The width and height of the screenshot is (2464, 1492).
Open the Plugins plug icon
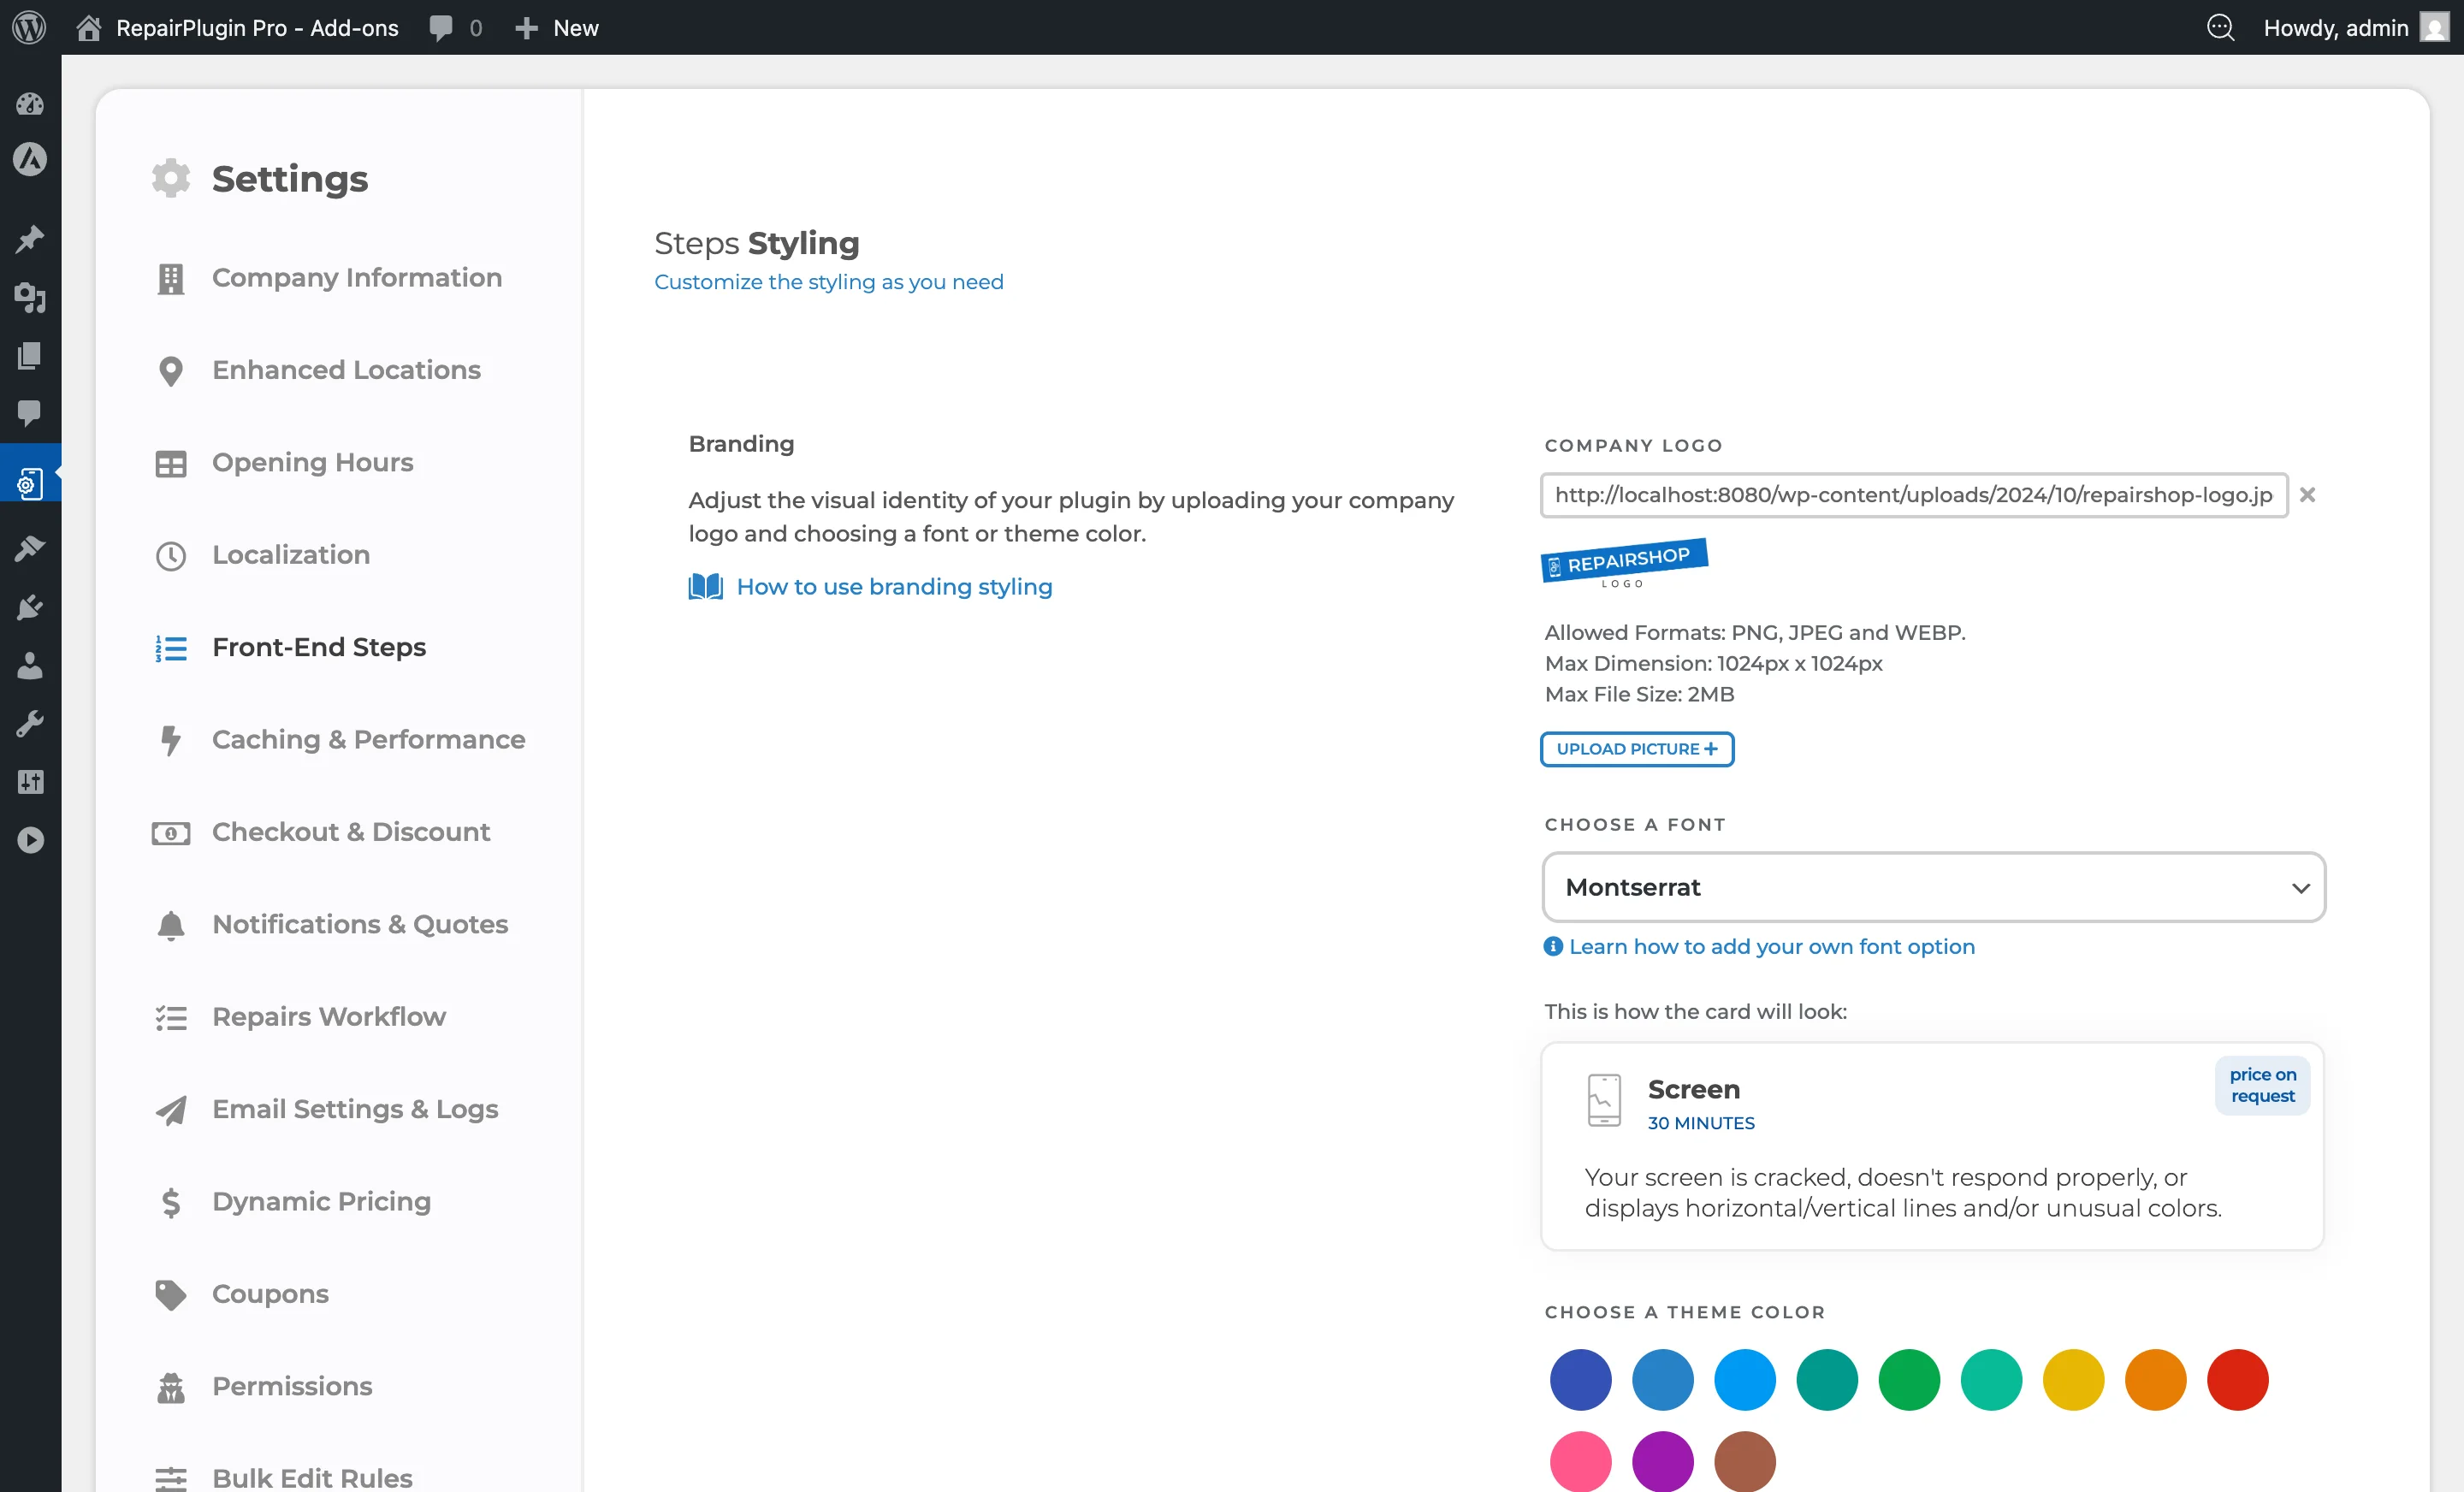[x=30, y=607]
